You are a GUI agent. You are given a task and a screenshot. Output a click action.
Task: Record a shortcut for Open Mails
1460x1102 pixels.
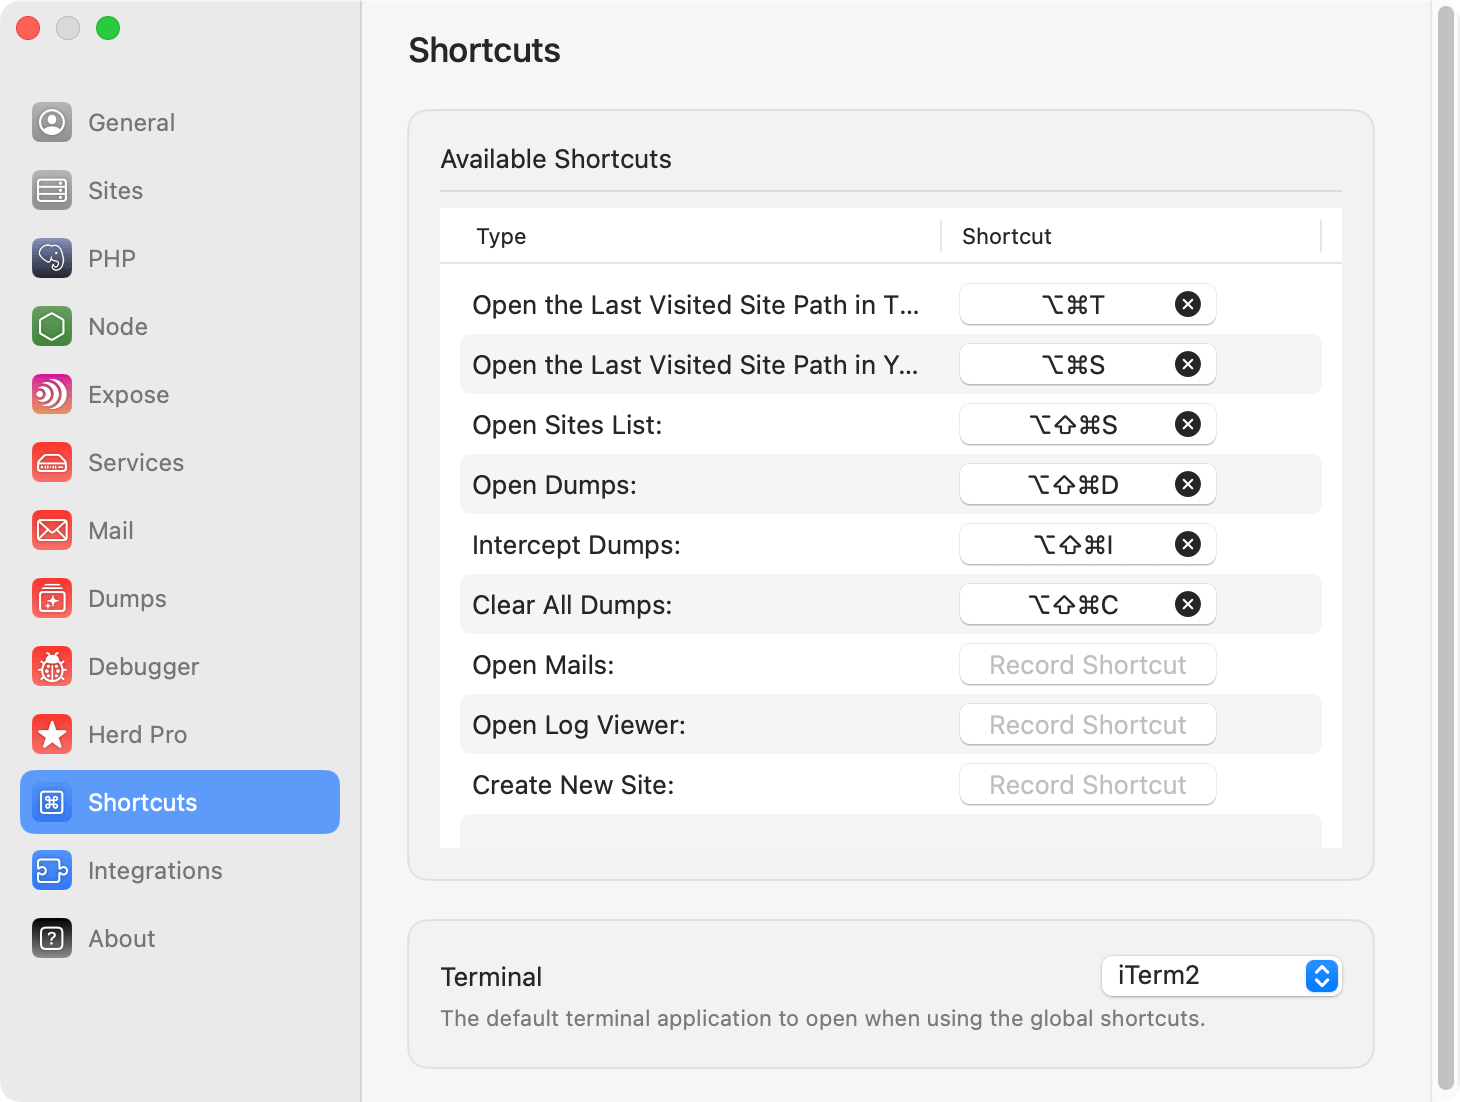(x=1087, y=664)
